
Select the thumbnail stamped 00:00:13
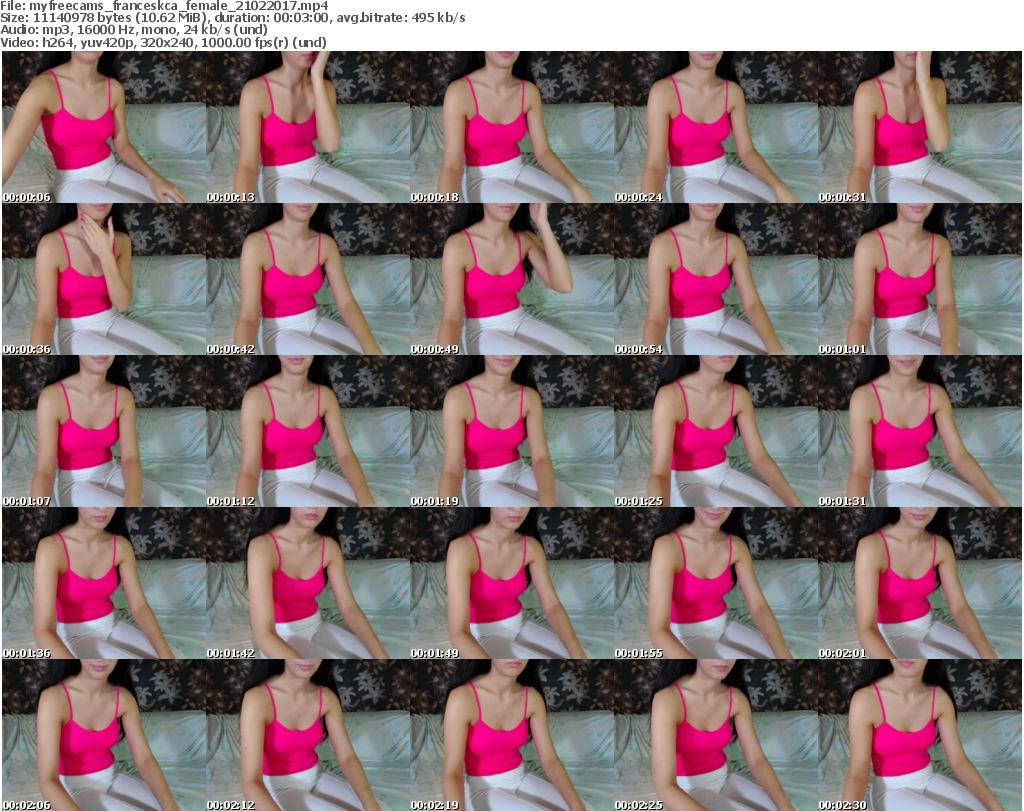tap(308, 127)
